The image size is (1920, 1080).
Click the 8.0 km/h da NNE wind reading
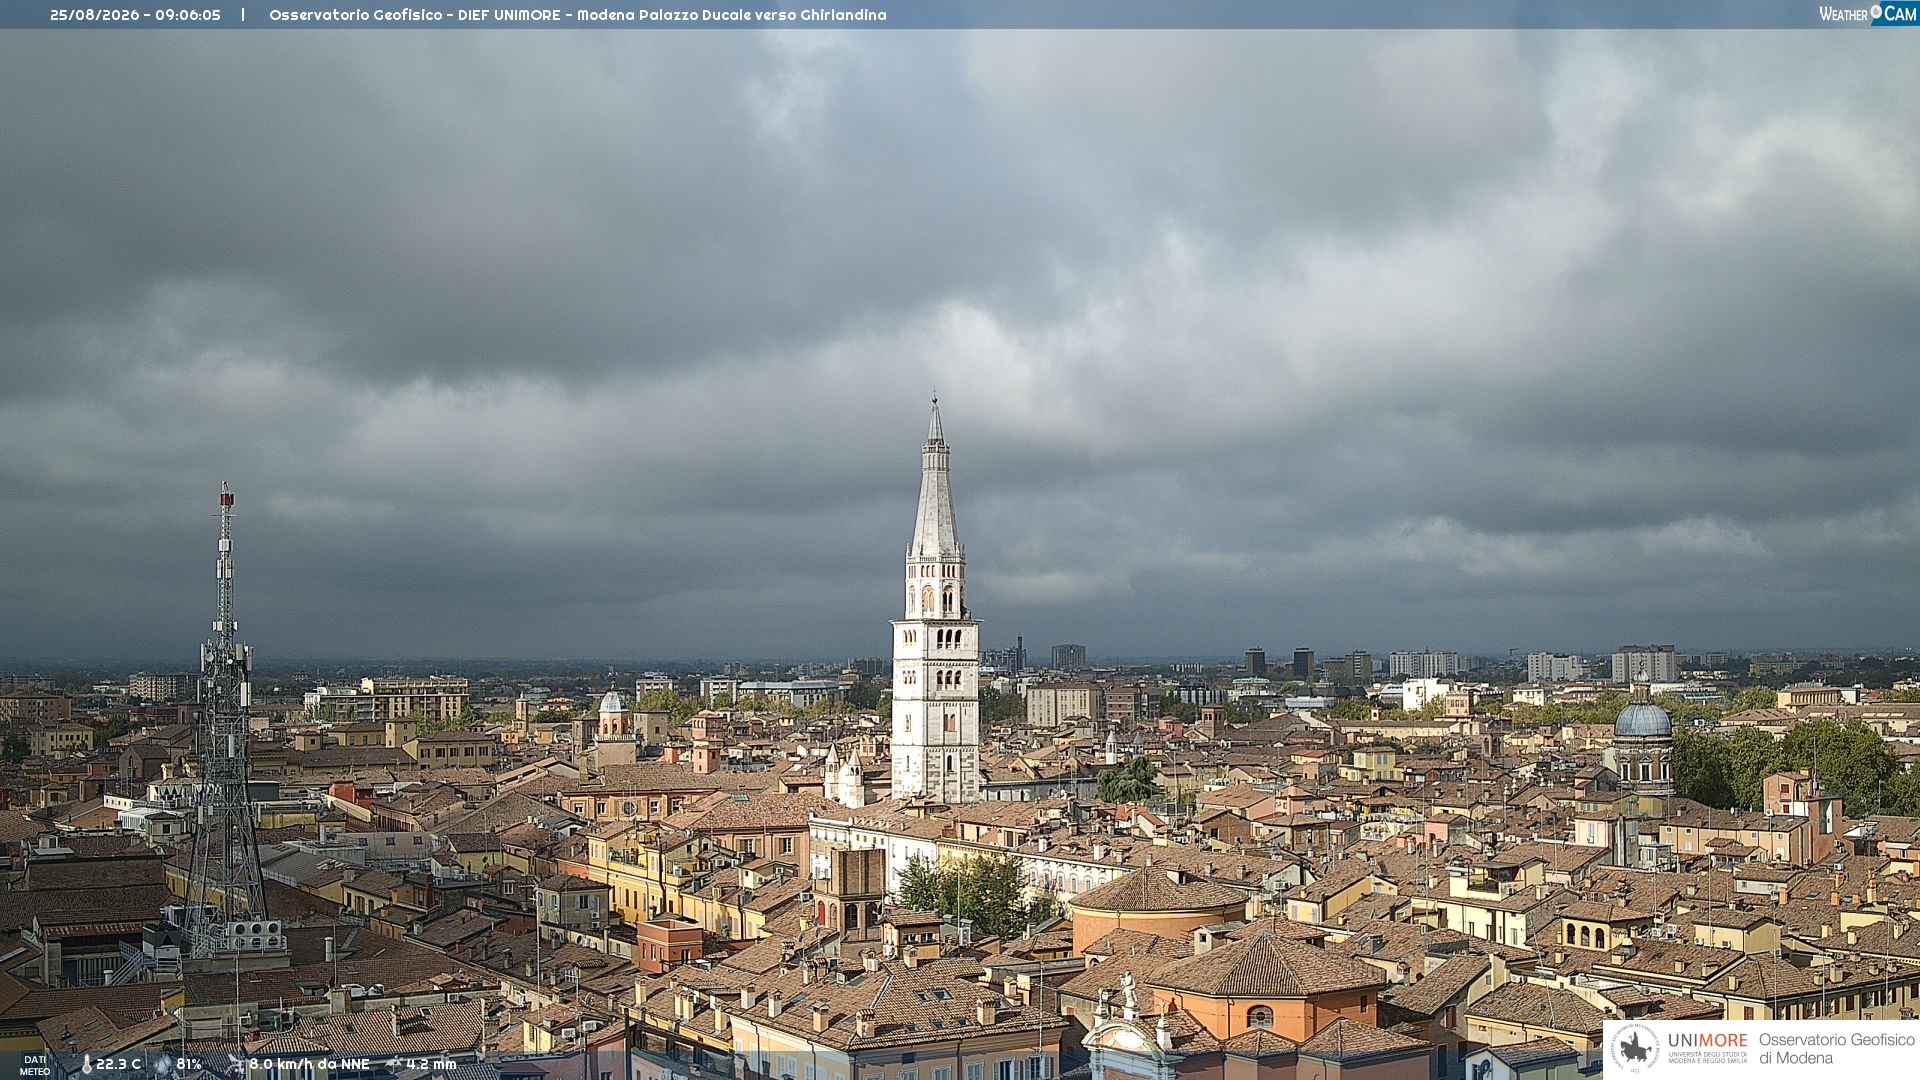[x=309, y=1064]
